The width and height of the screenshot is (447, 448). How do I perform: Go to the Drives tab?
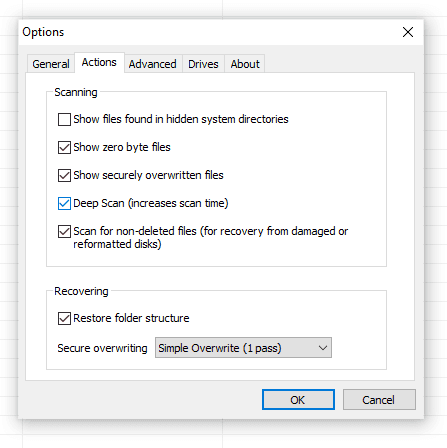[203, 64]
